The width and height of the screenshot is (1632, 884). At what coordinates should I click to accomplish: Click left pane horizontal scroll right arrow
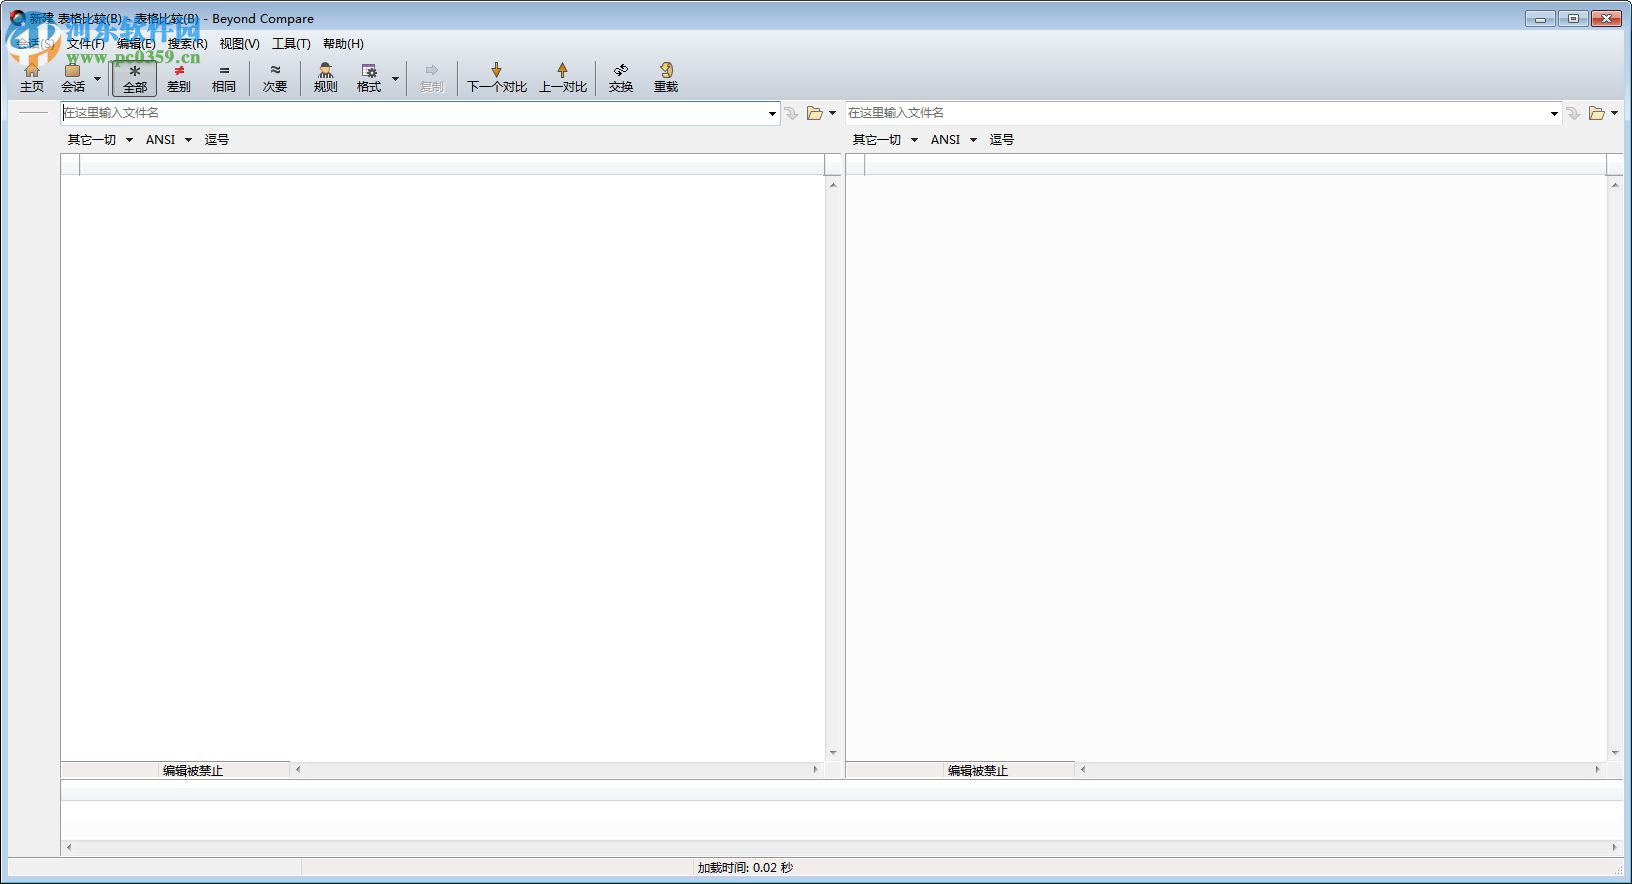coord(816,770)
